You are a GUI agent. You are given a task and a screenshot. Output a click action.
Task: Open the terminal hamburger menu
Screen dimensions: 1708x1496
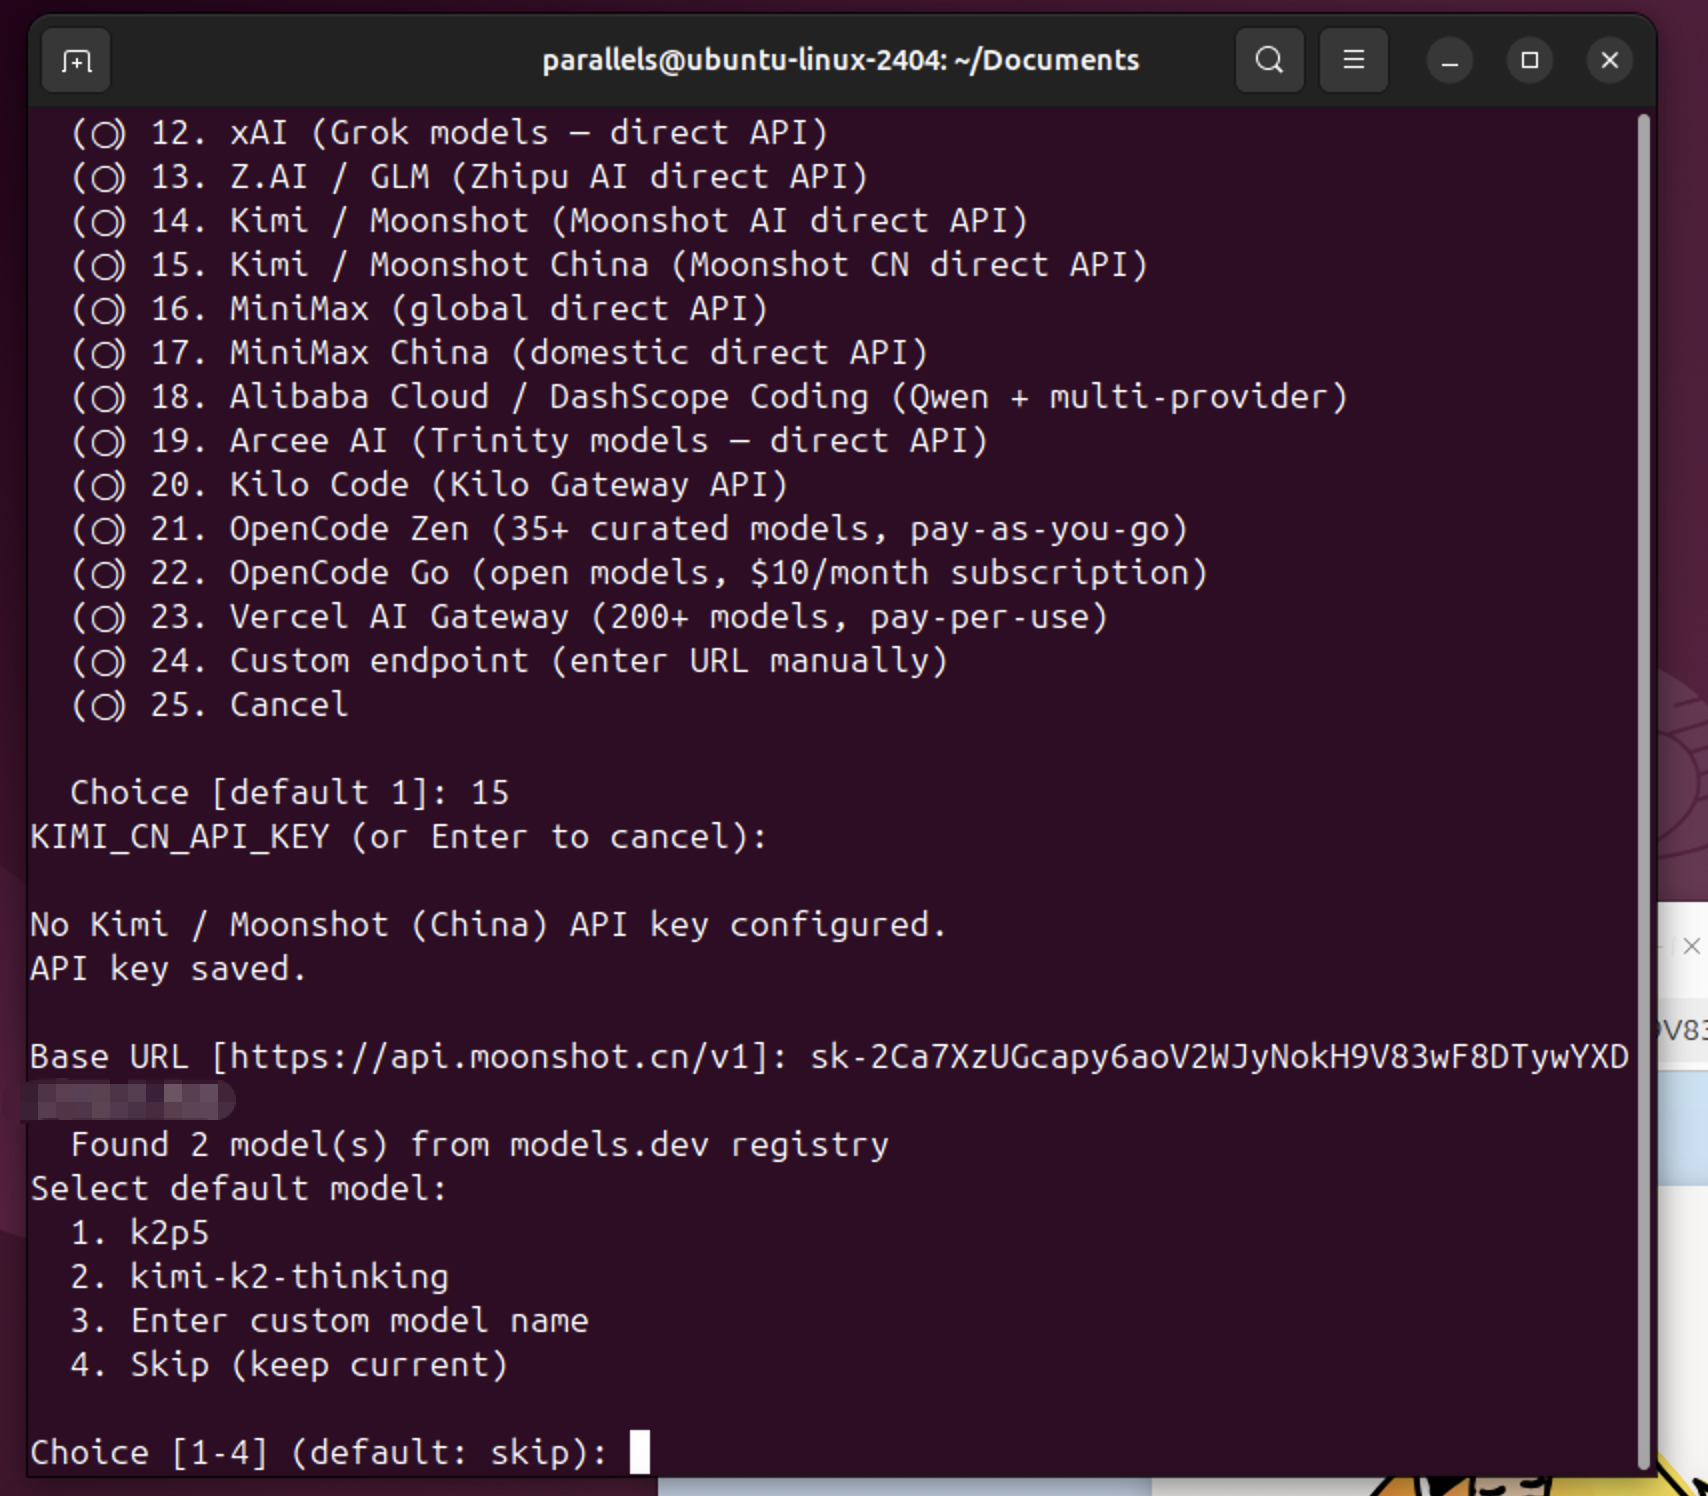[1353, 61]
